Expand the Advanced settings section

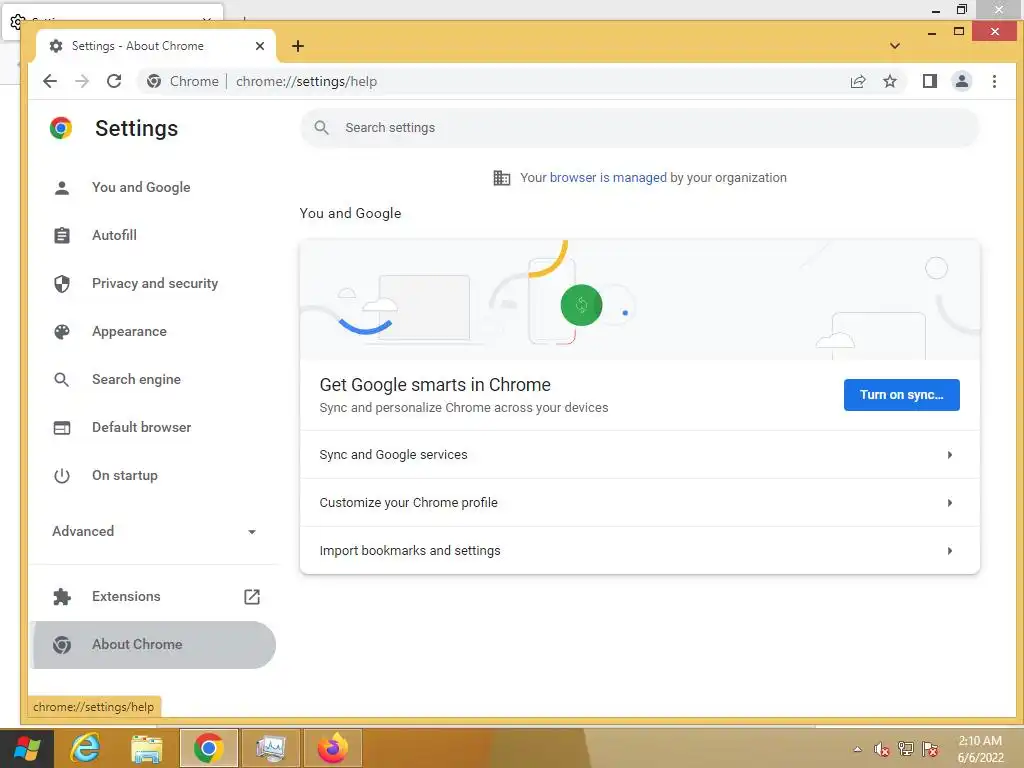pos(153,532)
